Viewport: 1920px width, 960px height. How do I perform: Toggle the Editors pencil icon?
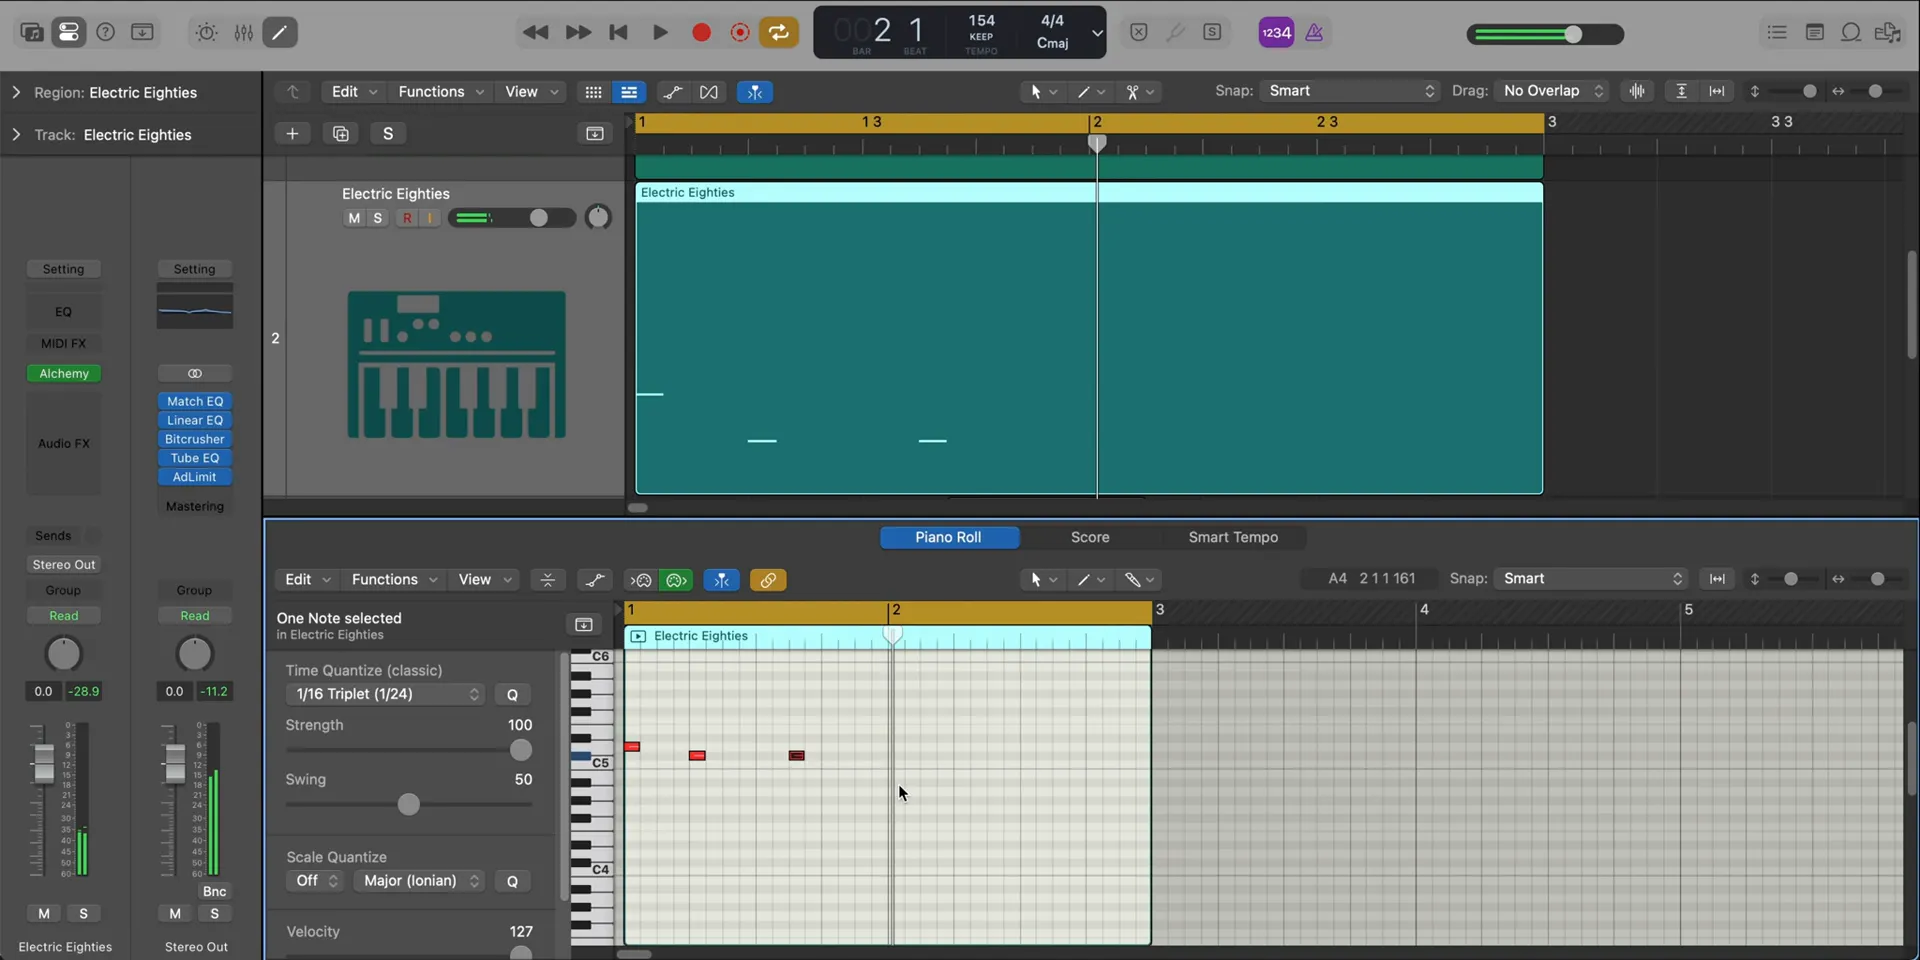pyautogui.click(x=280, y=32)
